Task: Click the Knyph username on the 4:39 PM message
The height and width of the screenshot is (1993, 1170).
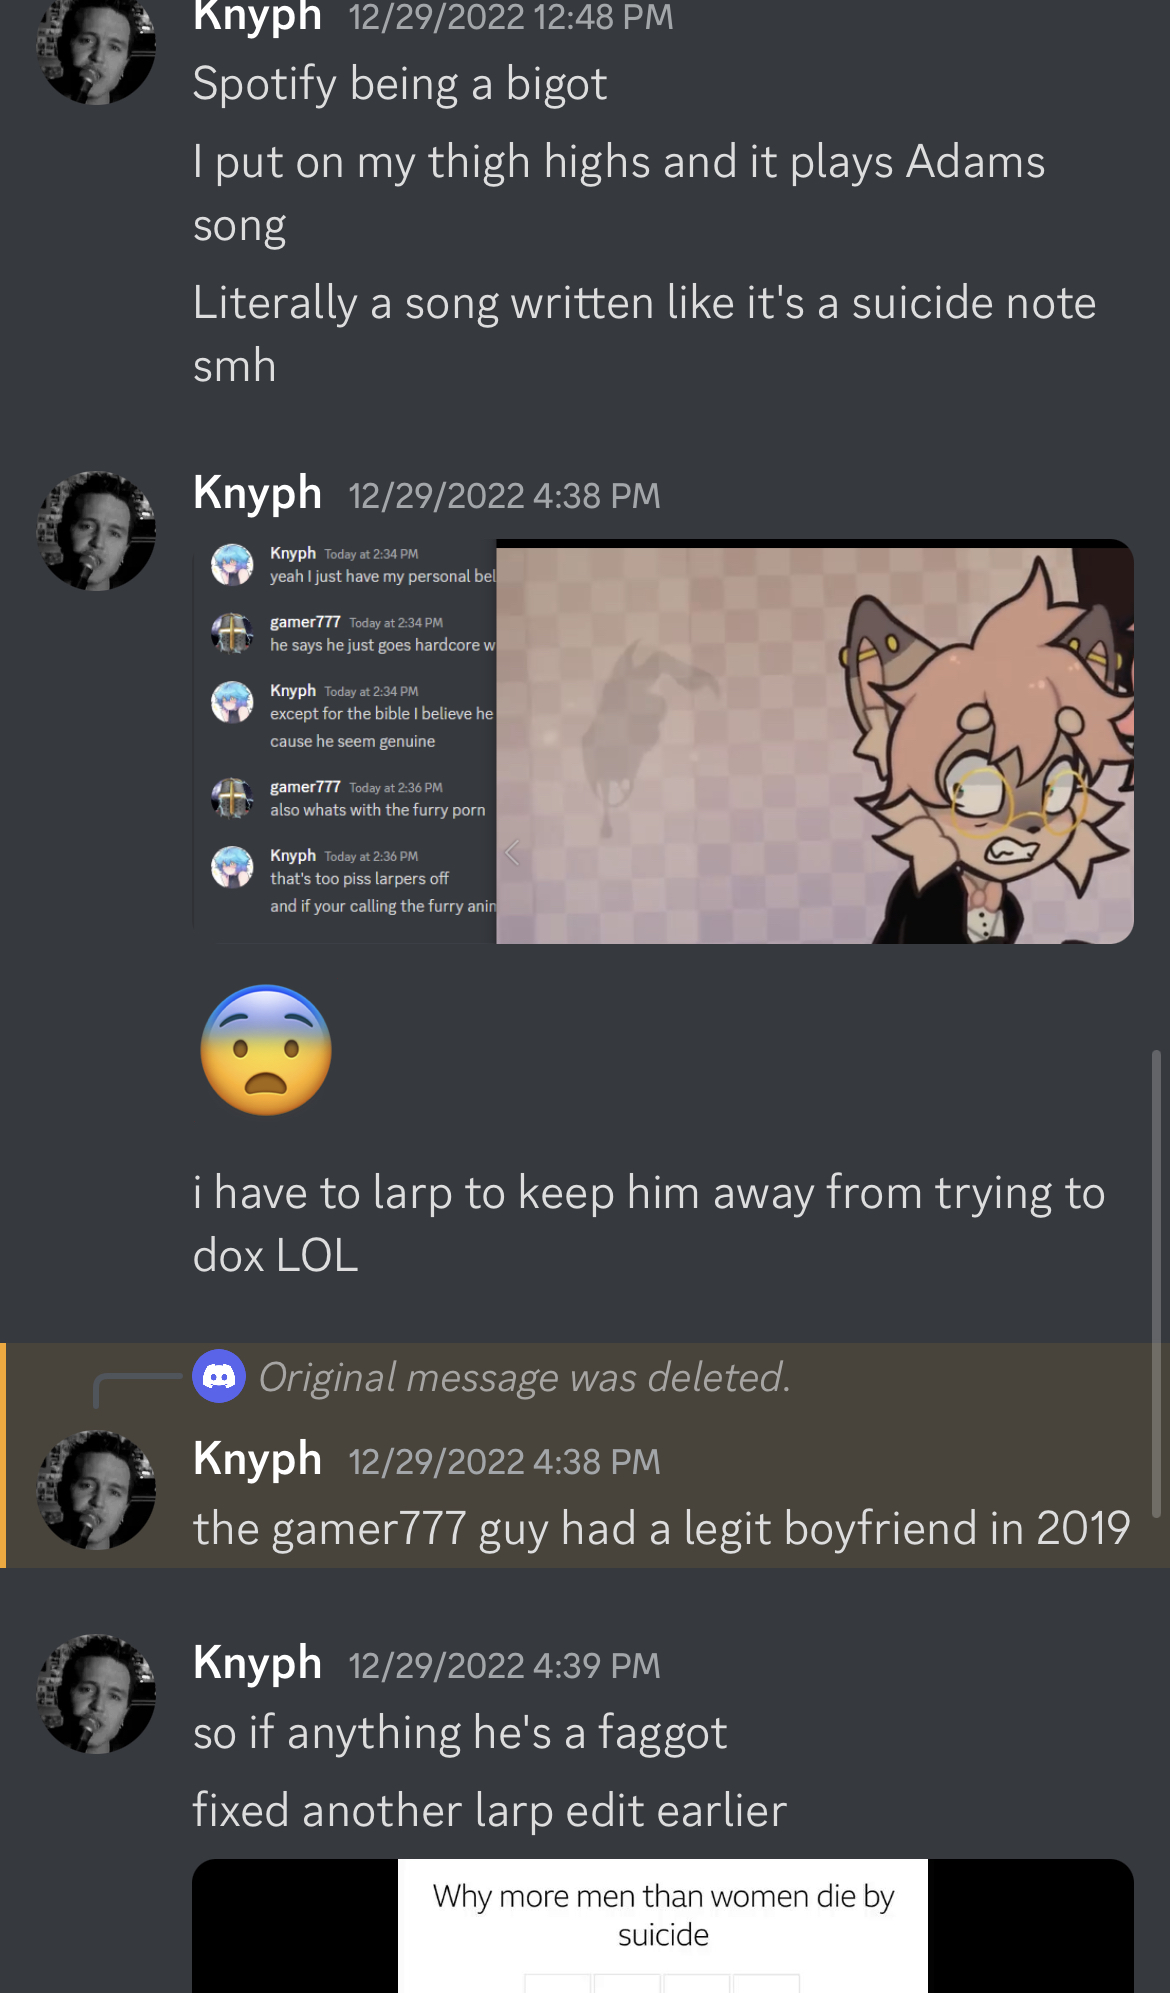Action: 257,1664
